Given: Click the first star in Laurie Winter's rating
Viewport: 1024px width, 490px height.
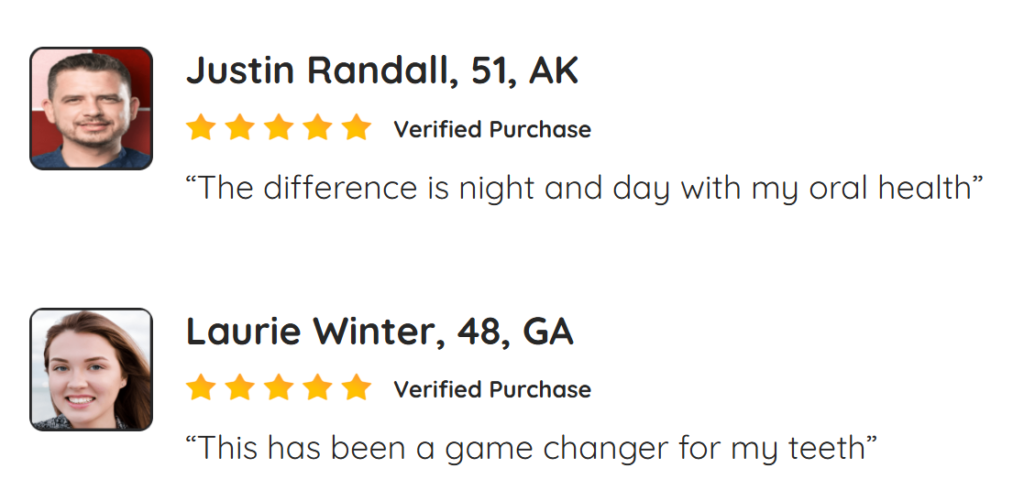Looking at the screenshot, I should [x=200, y=389].
